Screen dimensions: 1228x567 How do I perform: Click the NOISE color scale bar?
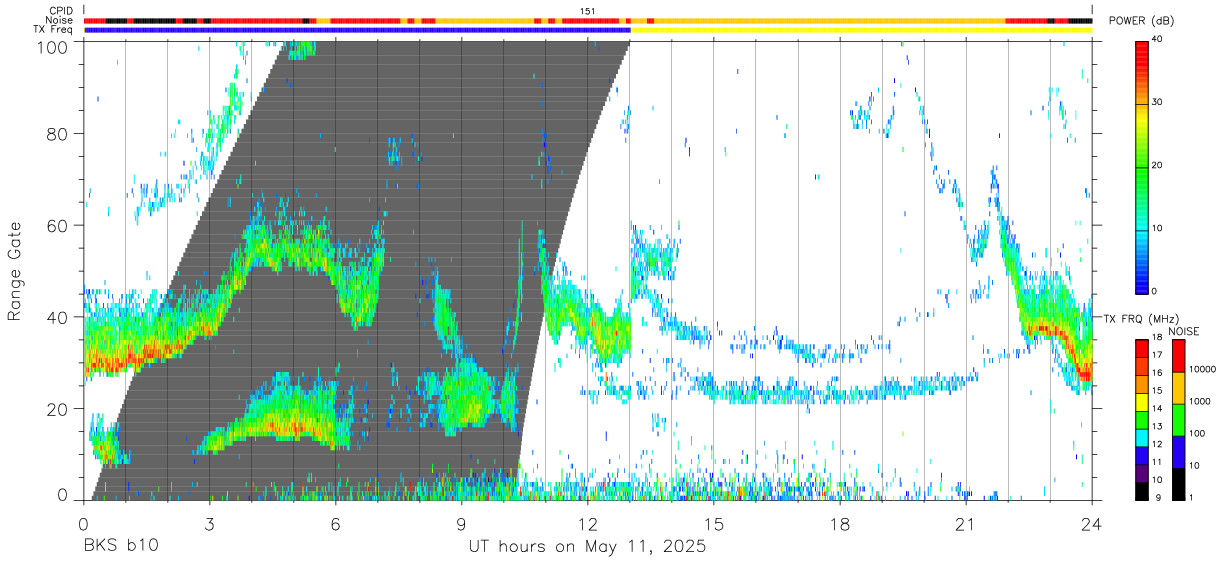pos(1179,418)
